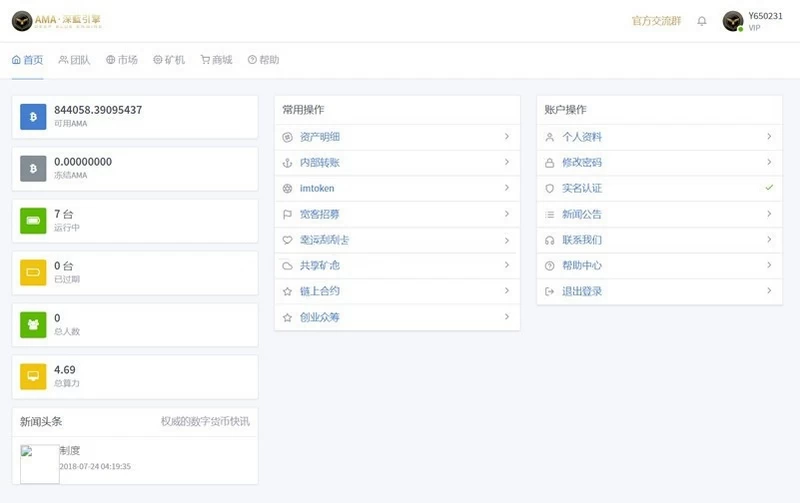Click the 4.69 total hashrate value
800x503 pixels.
tap(65, 370)
